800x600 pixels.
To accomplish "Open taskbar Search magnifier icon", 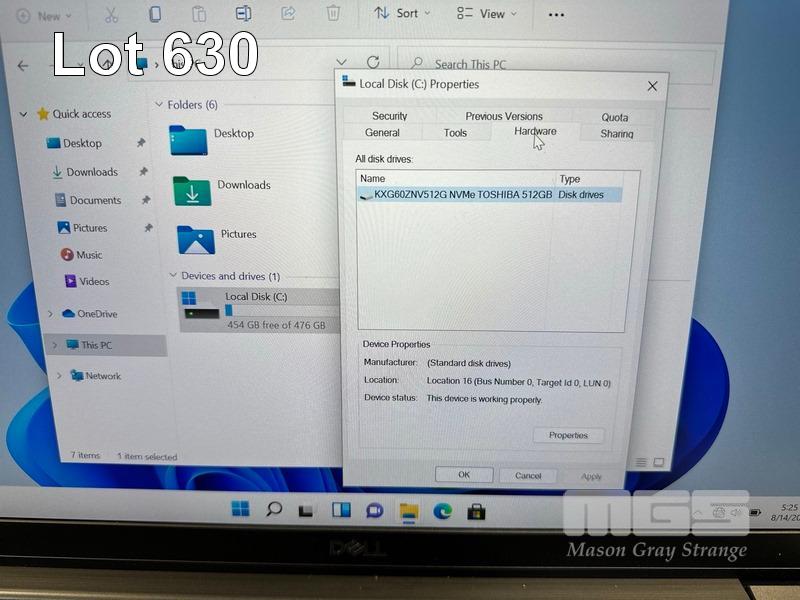I will [274, 510].
